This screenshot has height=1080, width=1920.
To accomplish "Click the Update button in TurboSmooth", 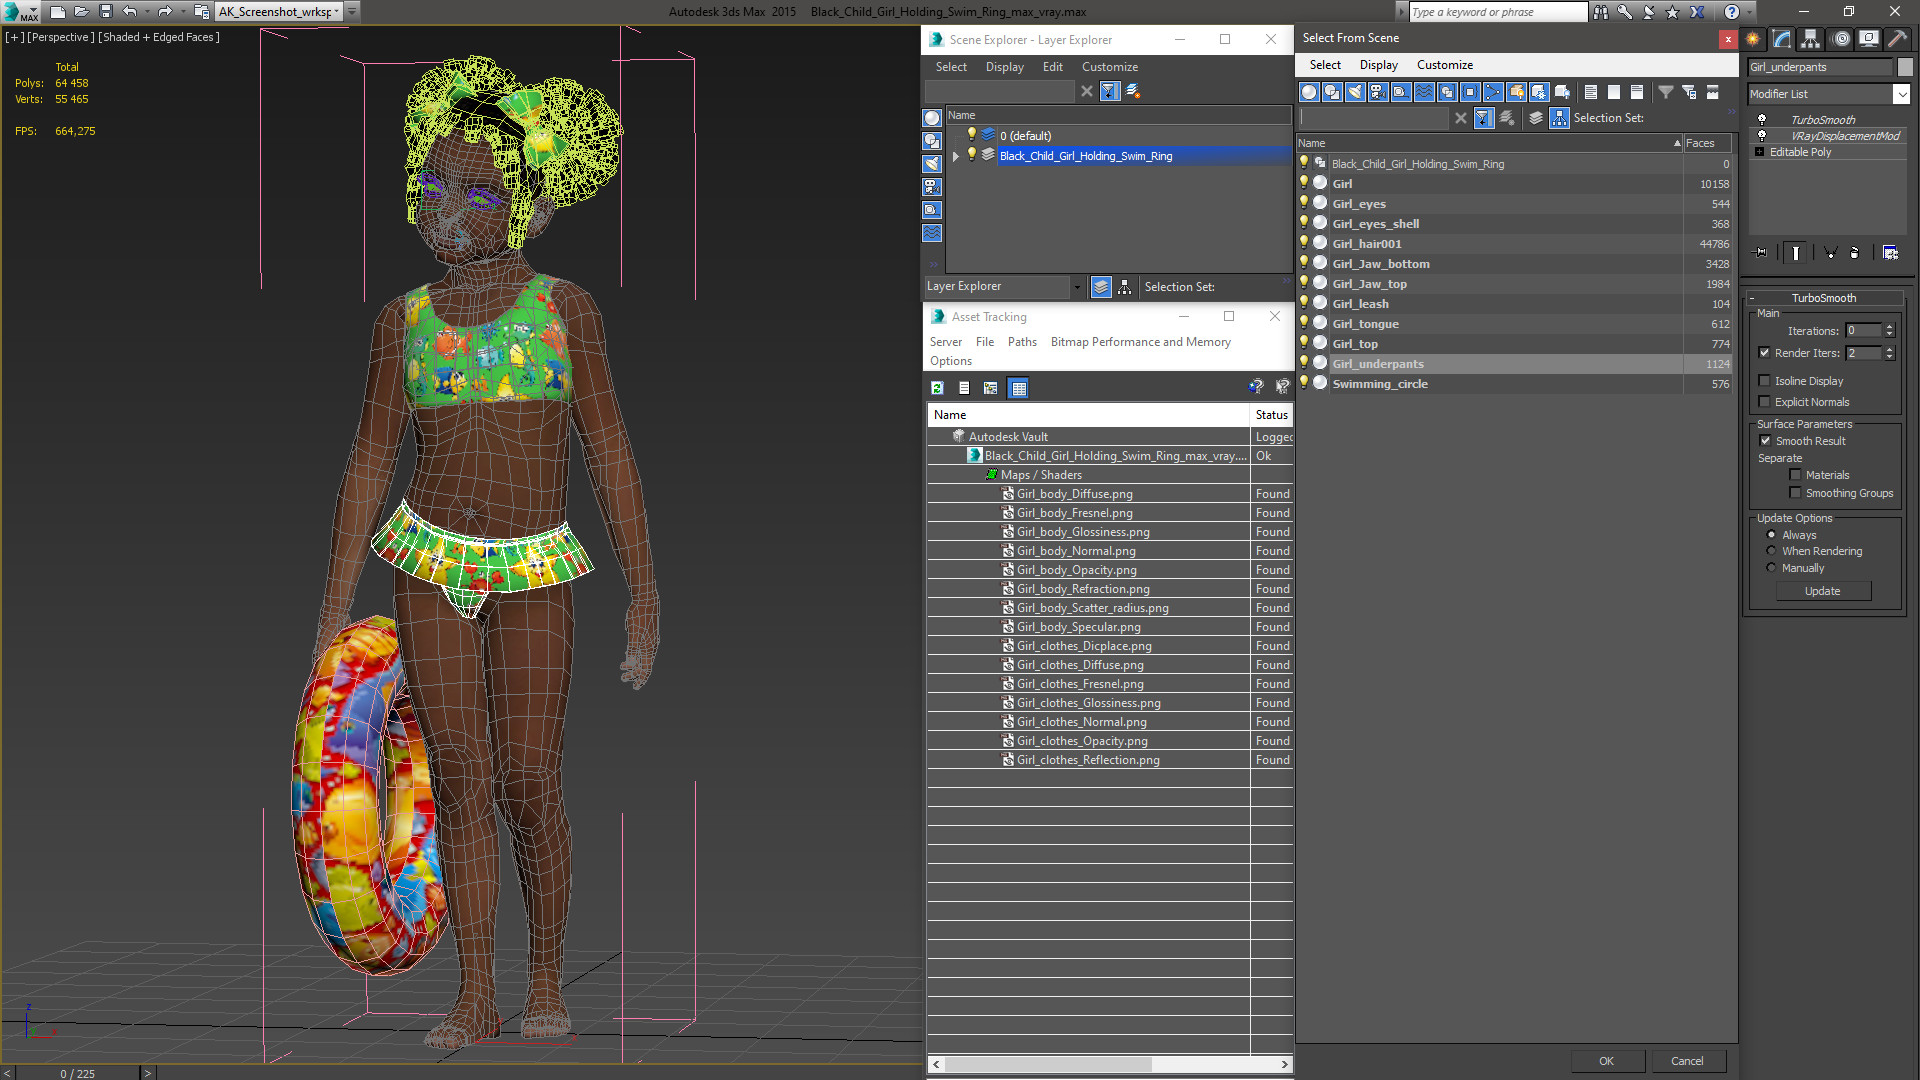I will [1822, 591].
